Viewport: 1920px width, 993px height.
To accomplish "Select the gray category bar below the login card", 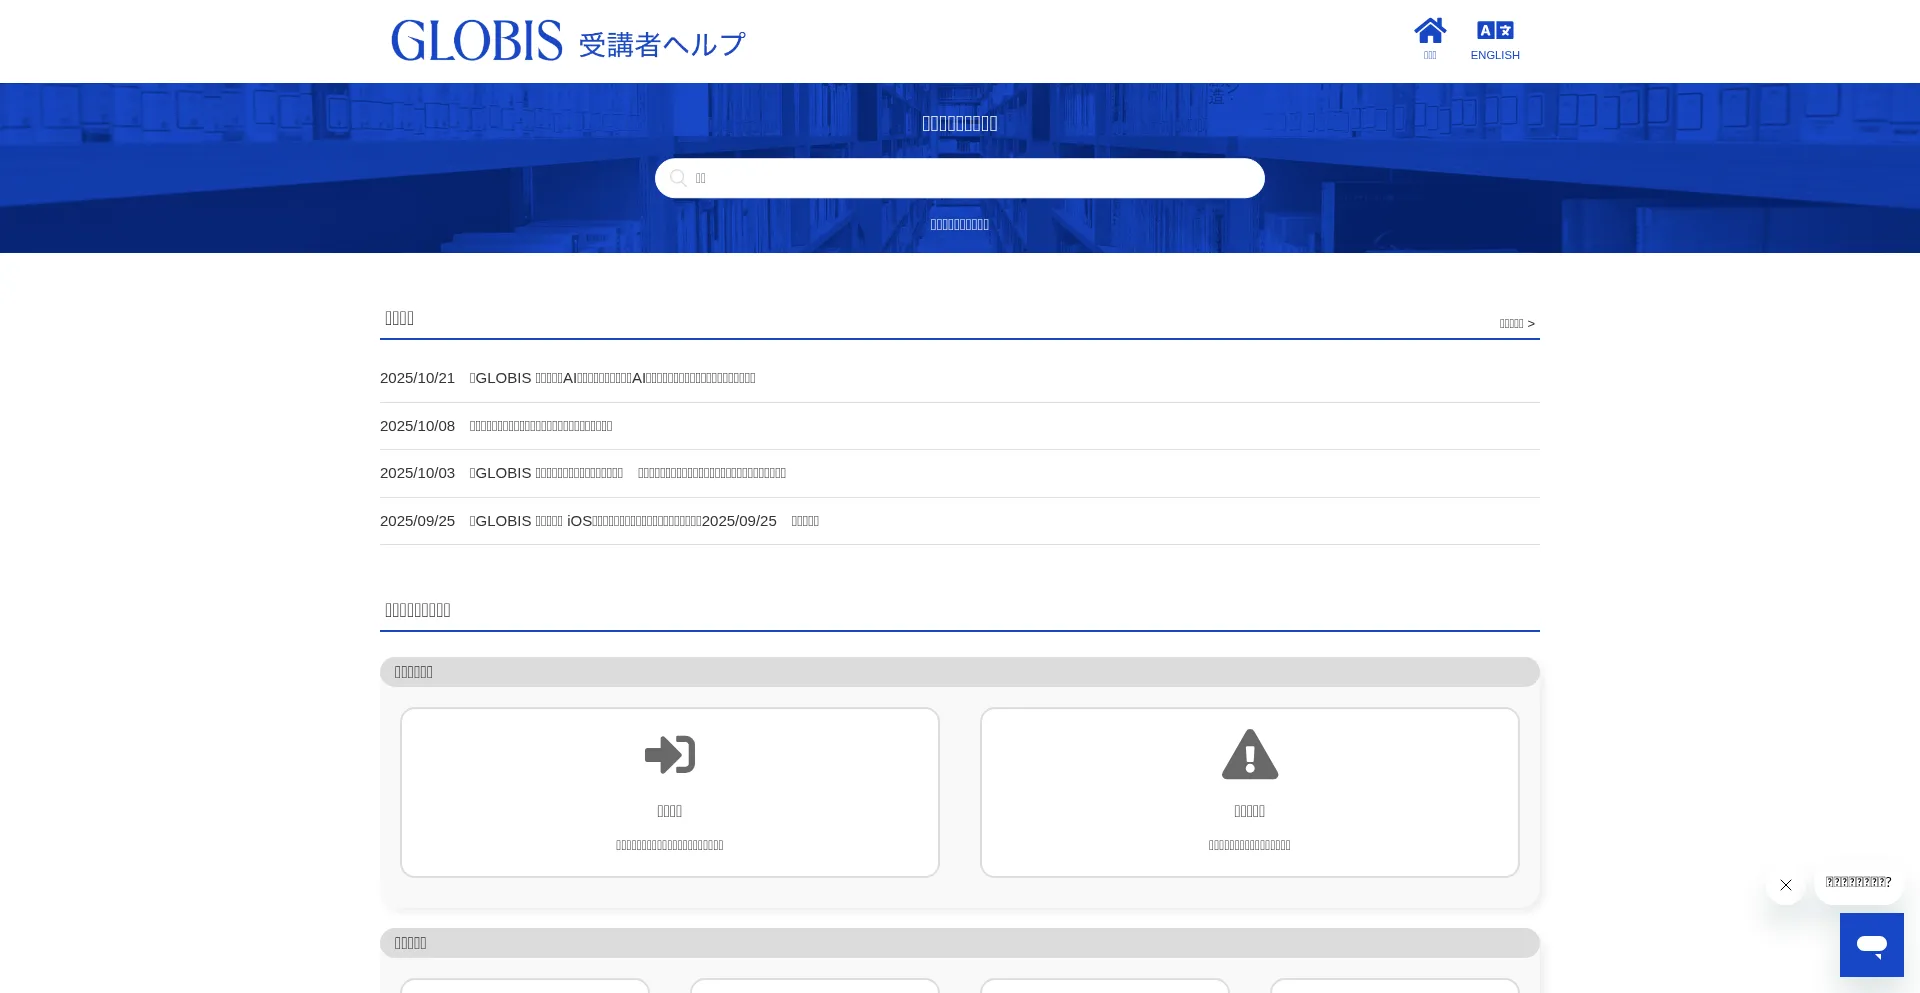I will pyautogui.click(x=959, y=943).
